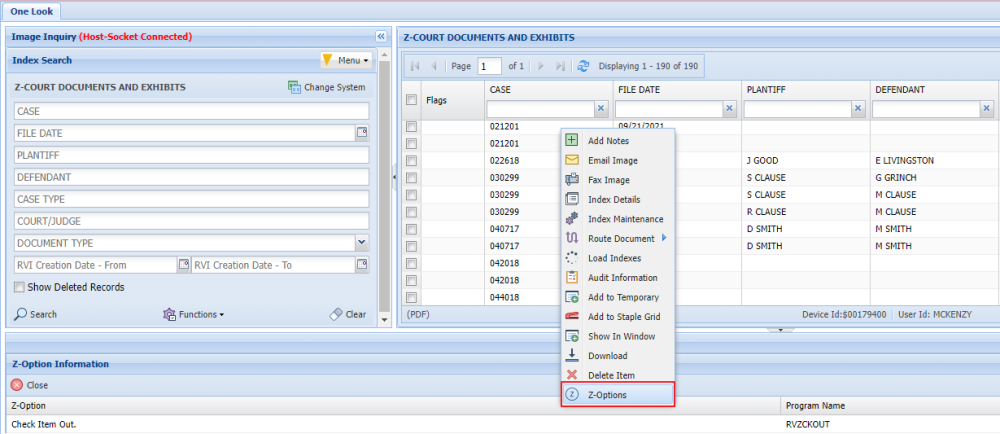Expand the DOCUMENT TYPE dropdown

[362, 243]
